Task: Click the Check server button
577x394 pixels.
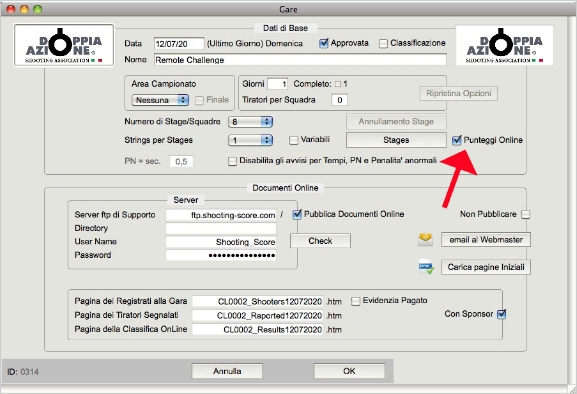Action: click(320, 241)
